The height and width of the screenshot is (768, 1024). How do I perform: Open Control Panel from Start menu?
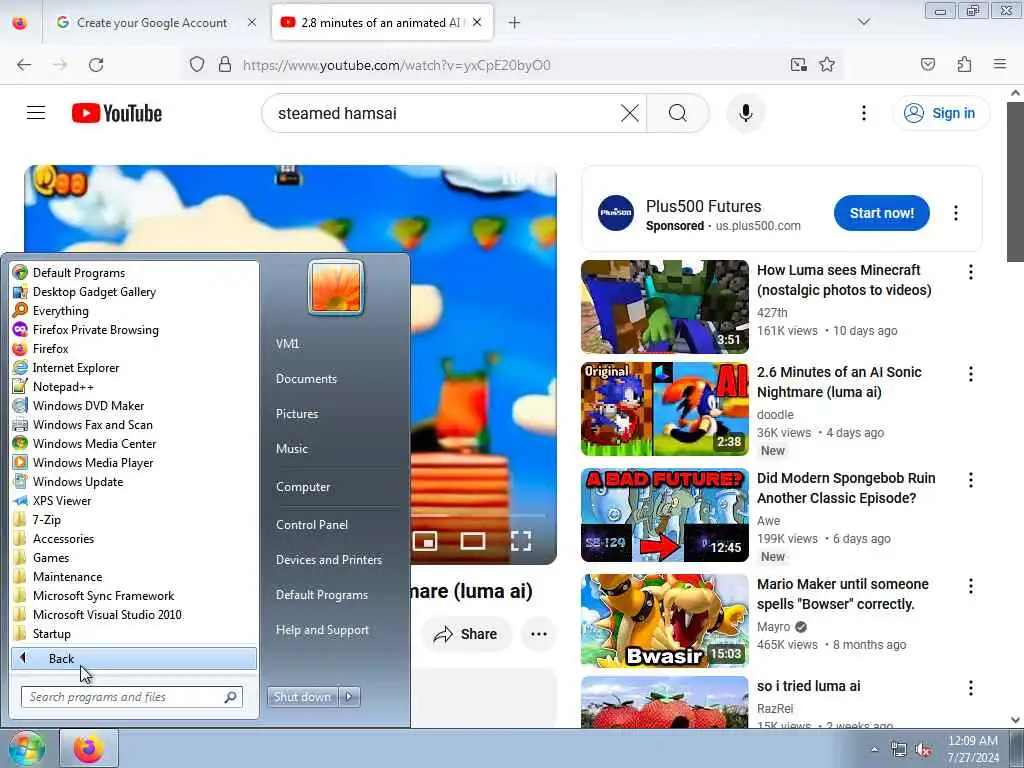tap(312, 524)
